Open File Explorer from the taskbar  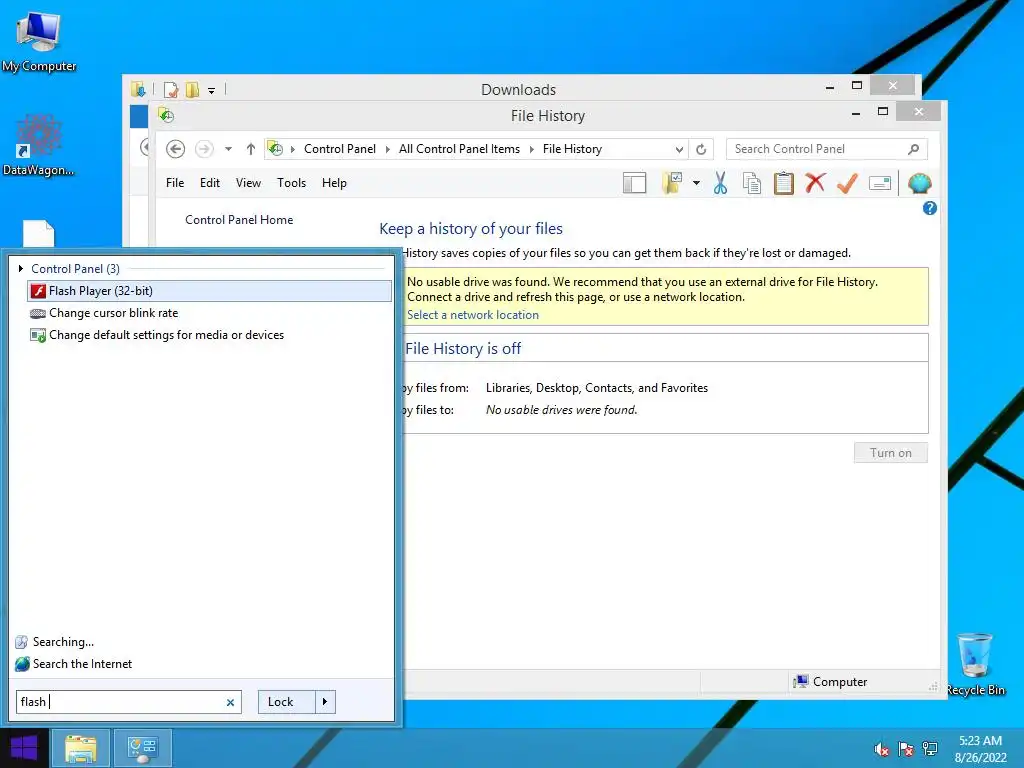click(80, 748)
